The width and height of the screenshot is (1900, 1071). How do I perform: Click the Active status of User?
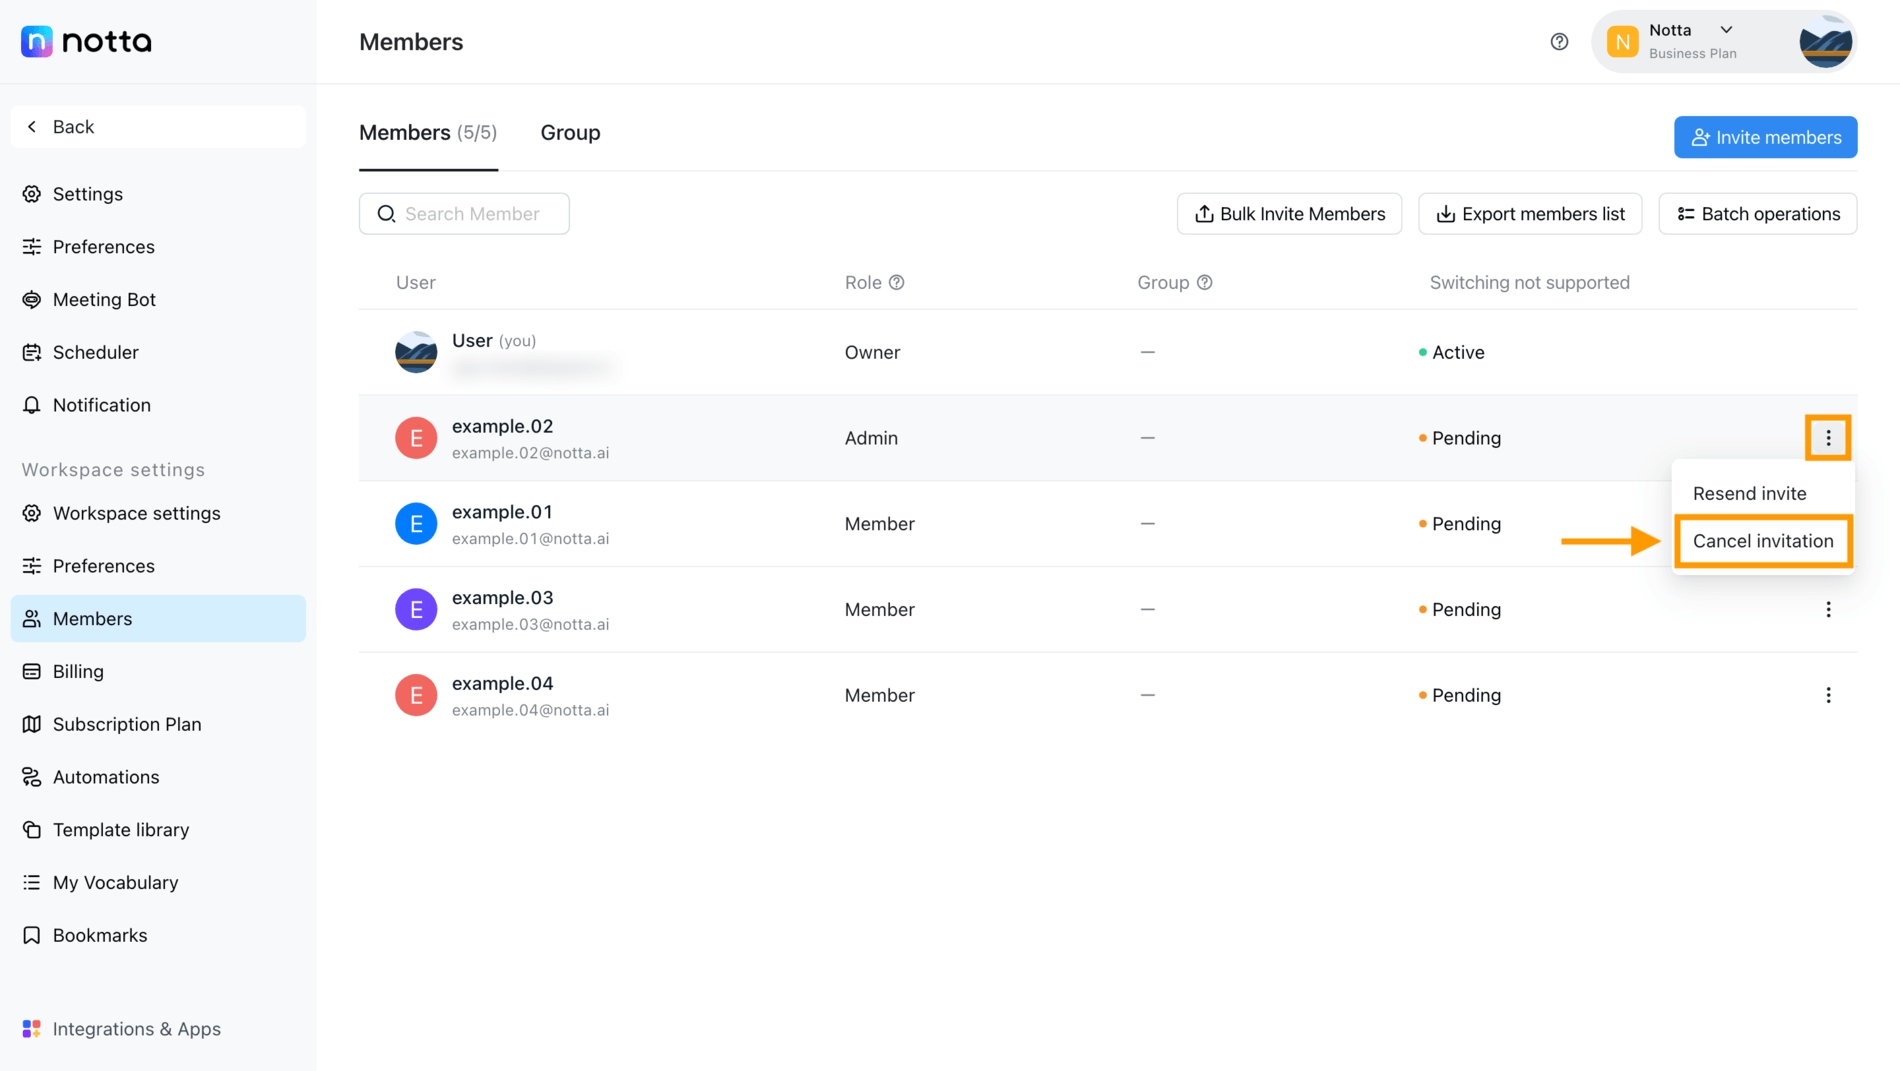click(1451, 353)
